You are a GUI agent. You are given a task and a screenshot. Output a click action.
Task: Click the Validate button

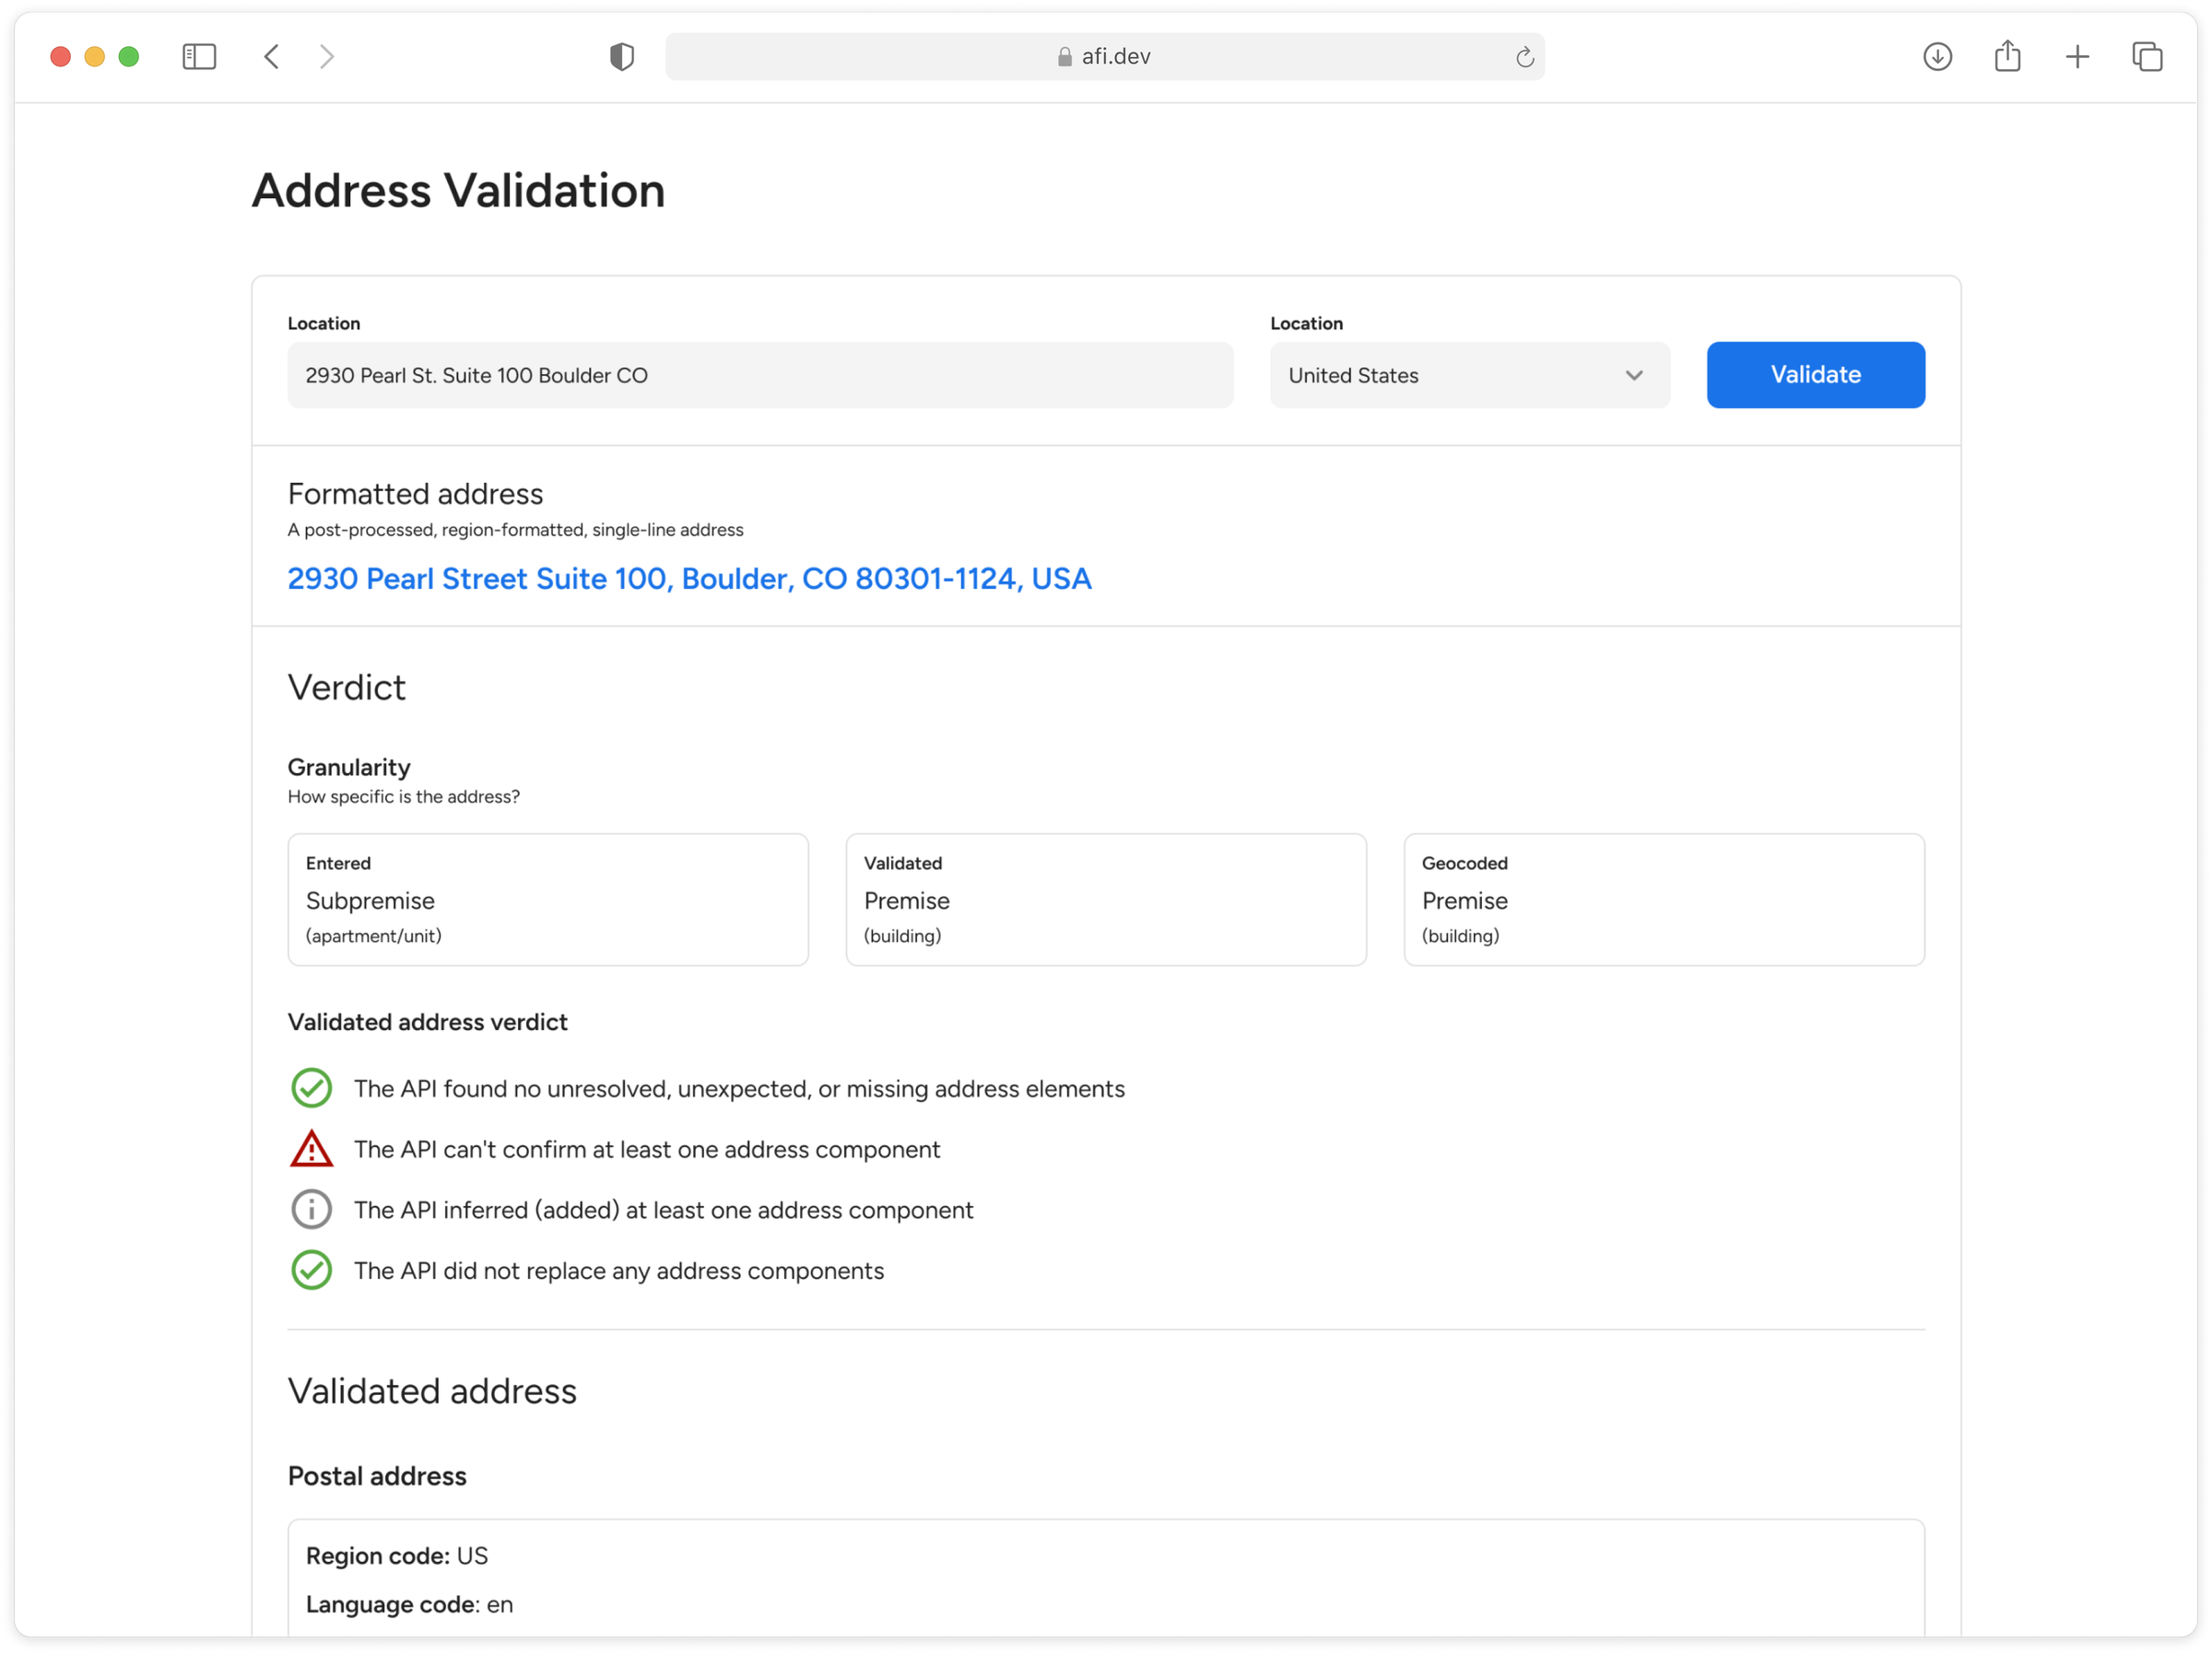pyautogui.click(x=1815, y=375)
